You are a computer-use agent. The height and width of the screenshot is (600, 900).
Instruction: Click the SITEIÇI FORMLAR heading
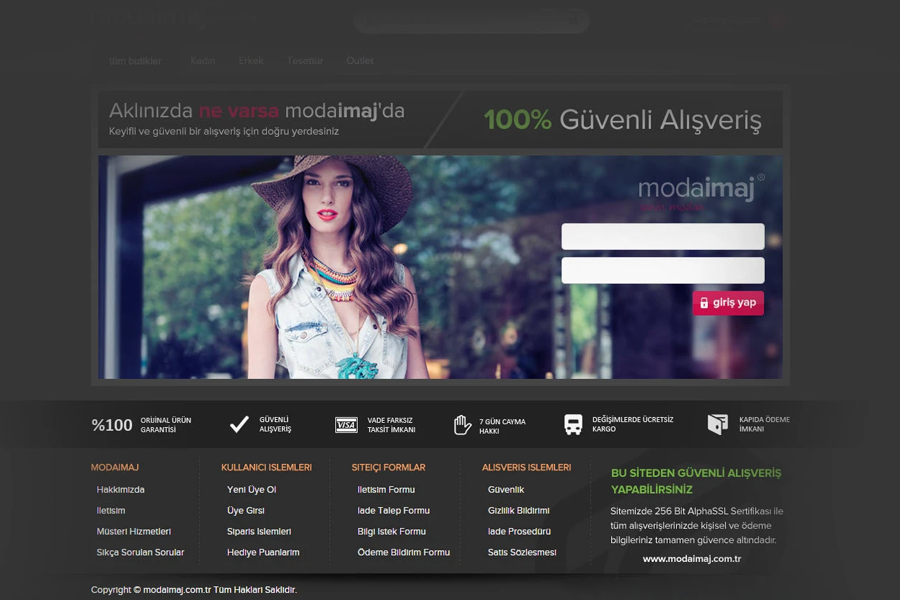(389, 467)
